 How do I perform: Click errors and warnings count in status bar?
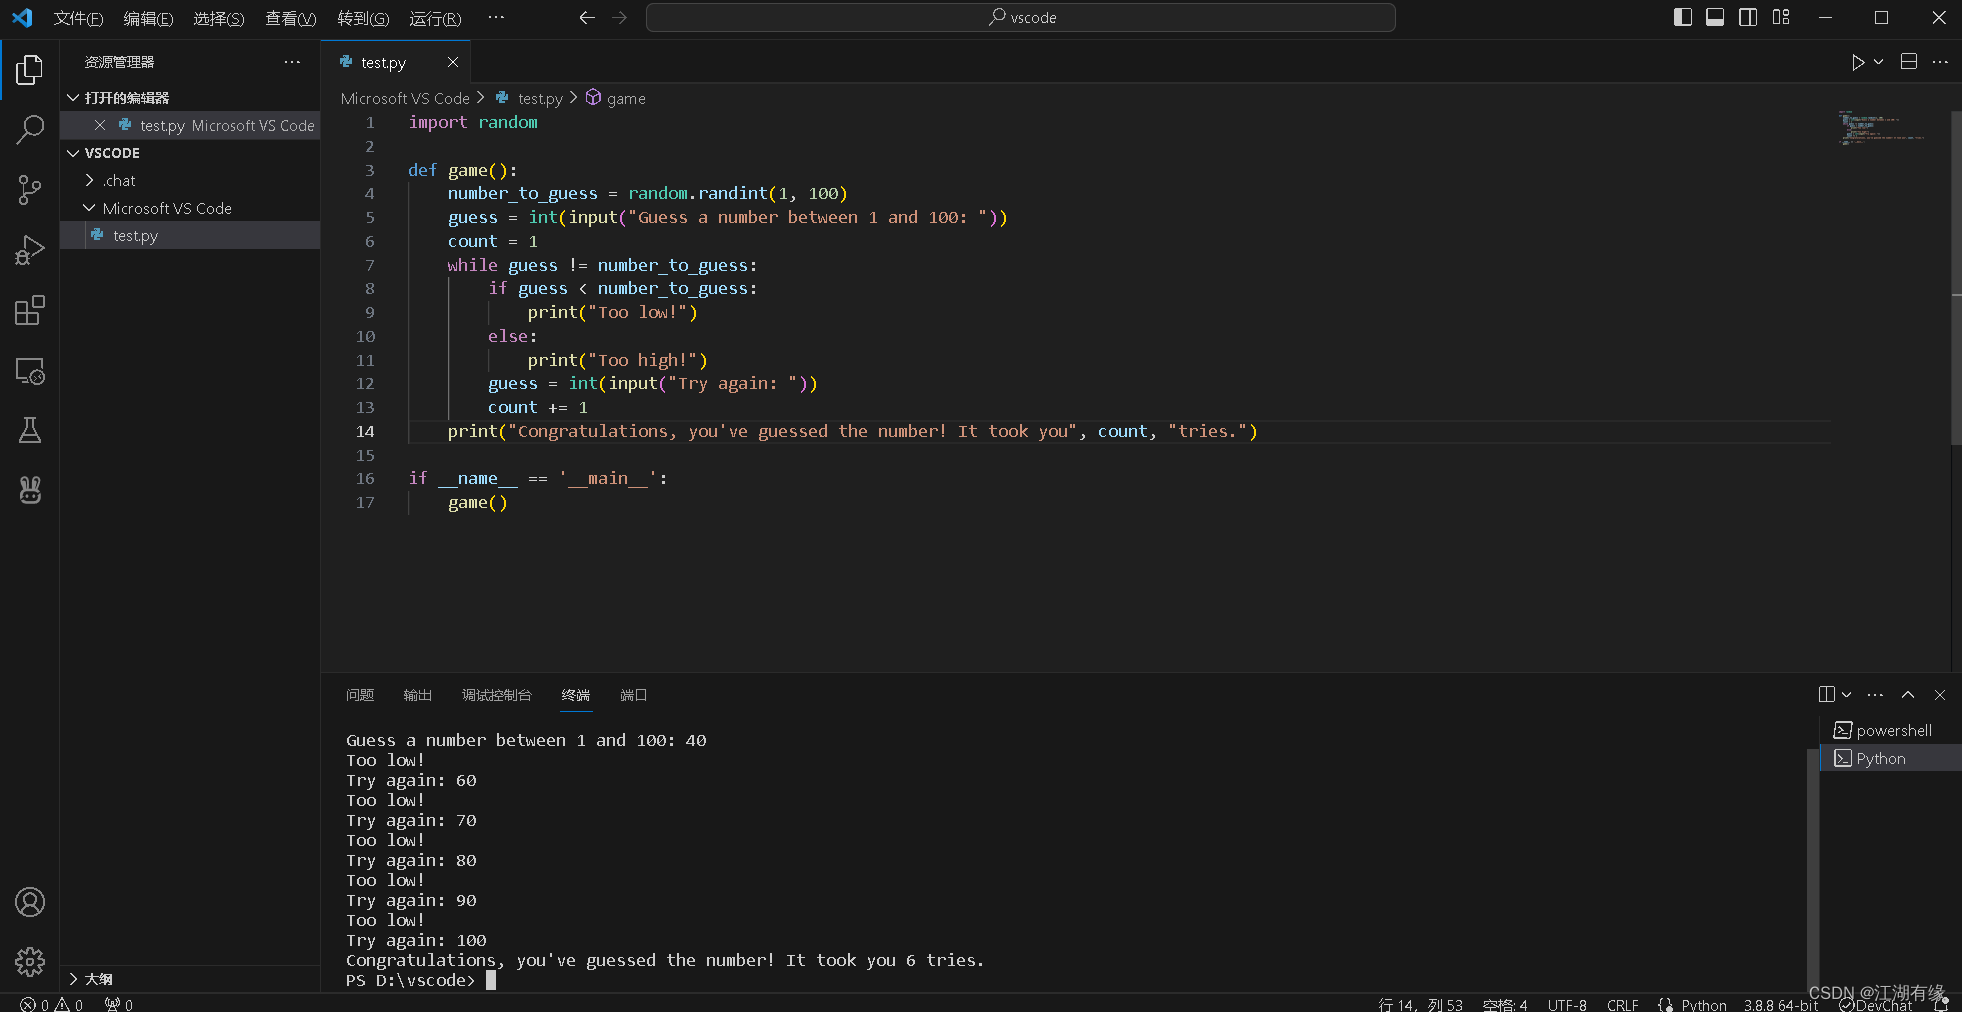point(52,1004)
